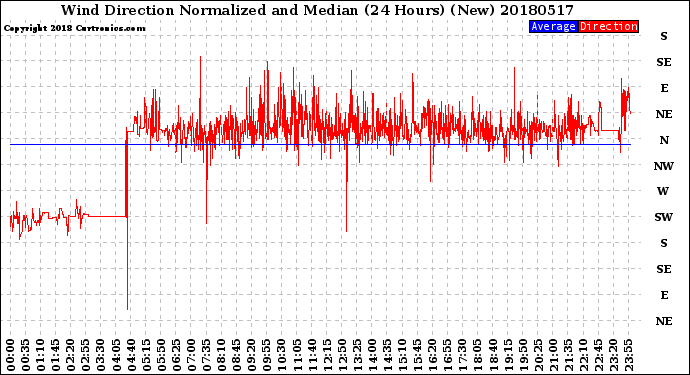690x375 pixels.
Task: Click the 15:10 time label
Action: pos(402,355)
